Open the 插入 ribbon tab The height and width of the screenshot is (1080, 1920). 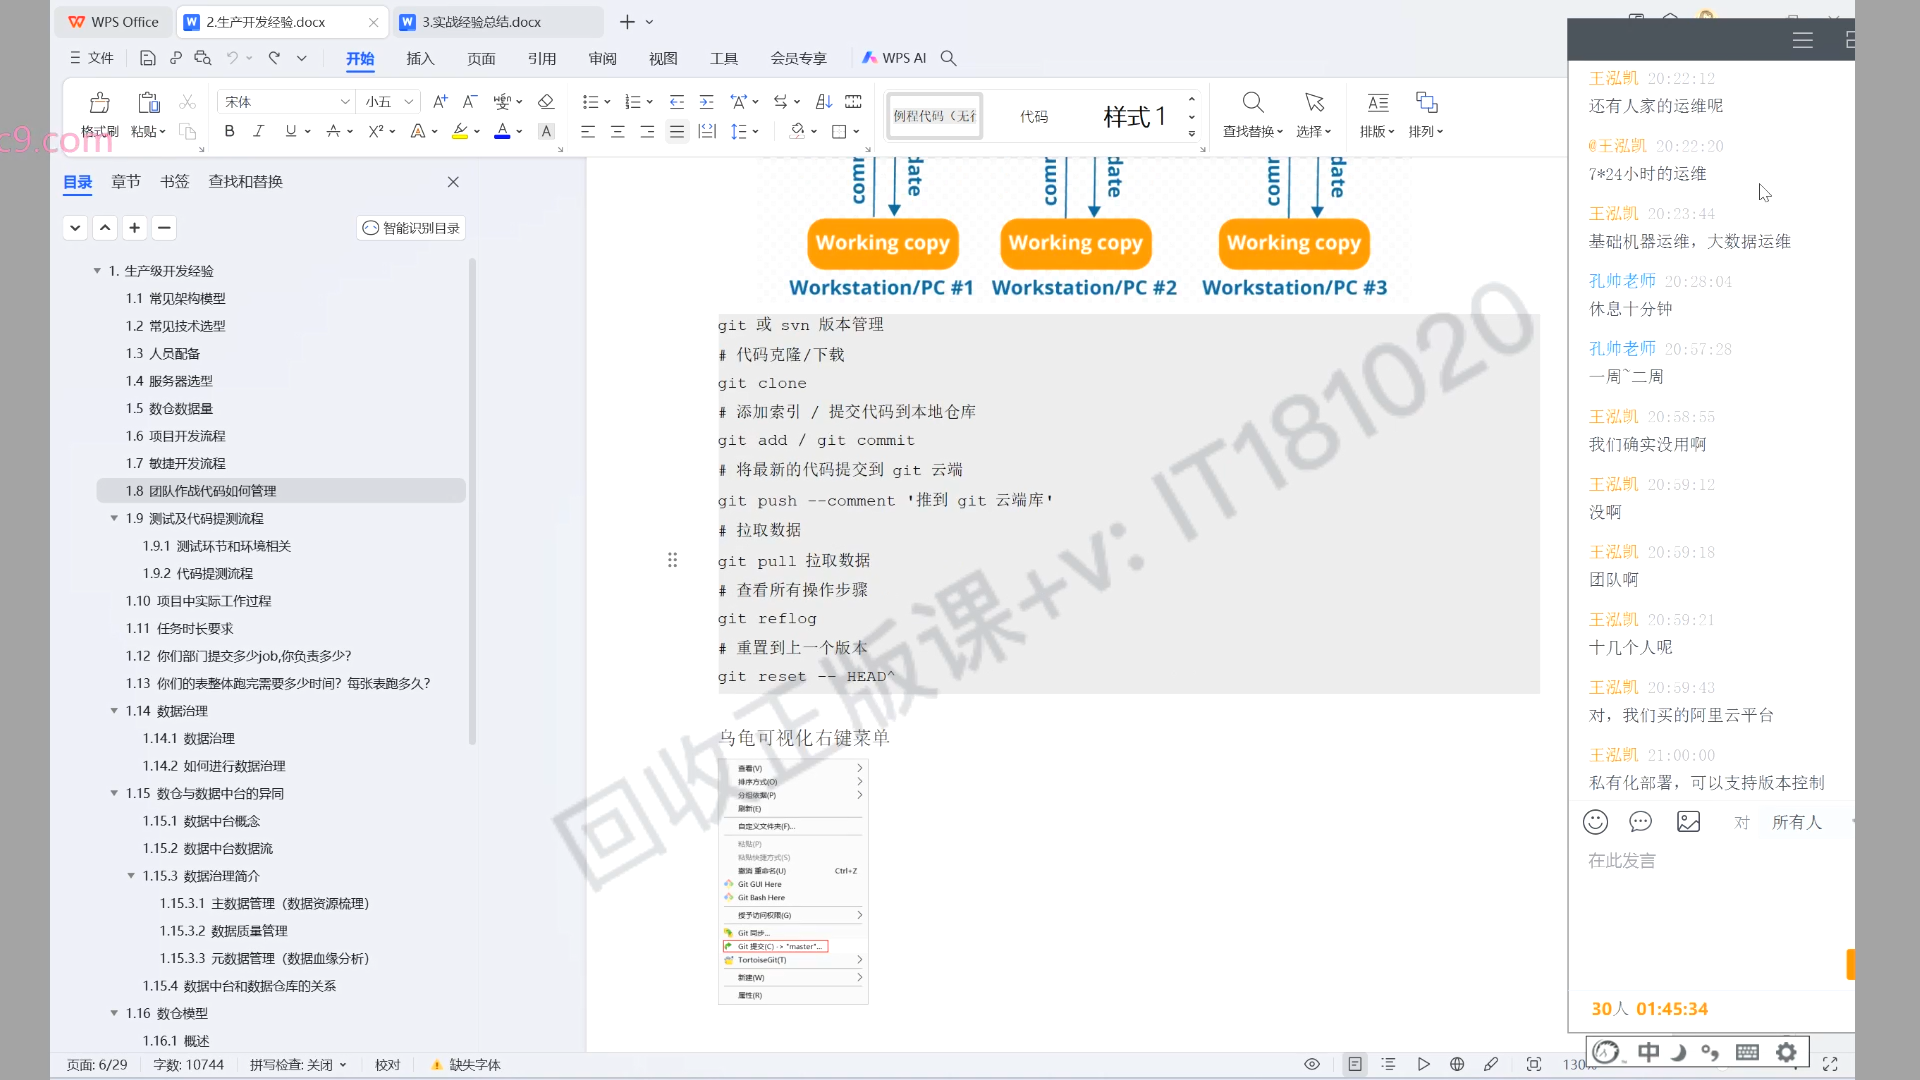[x=420, y=58]
